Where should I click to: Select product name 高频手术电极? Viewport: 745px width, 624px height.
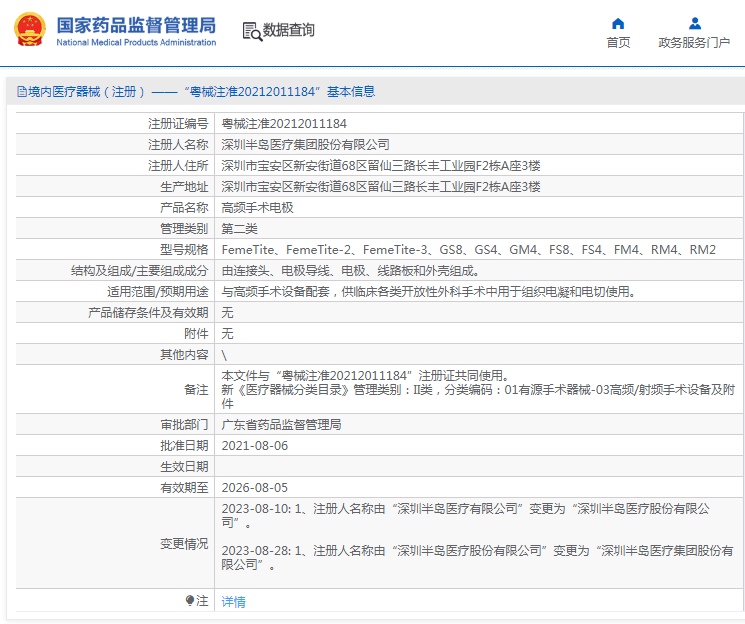258,207
